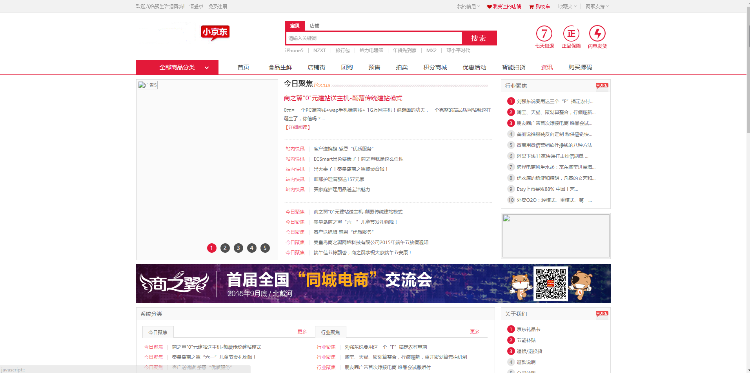The image size is (750, 373).
Task: Open the DCSmart article row in news list
Action: (x=358, y=158)
